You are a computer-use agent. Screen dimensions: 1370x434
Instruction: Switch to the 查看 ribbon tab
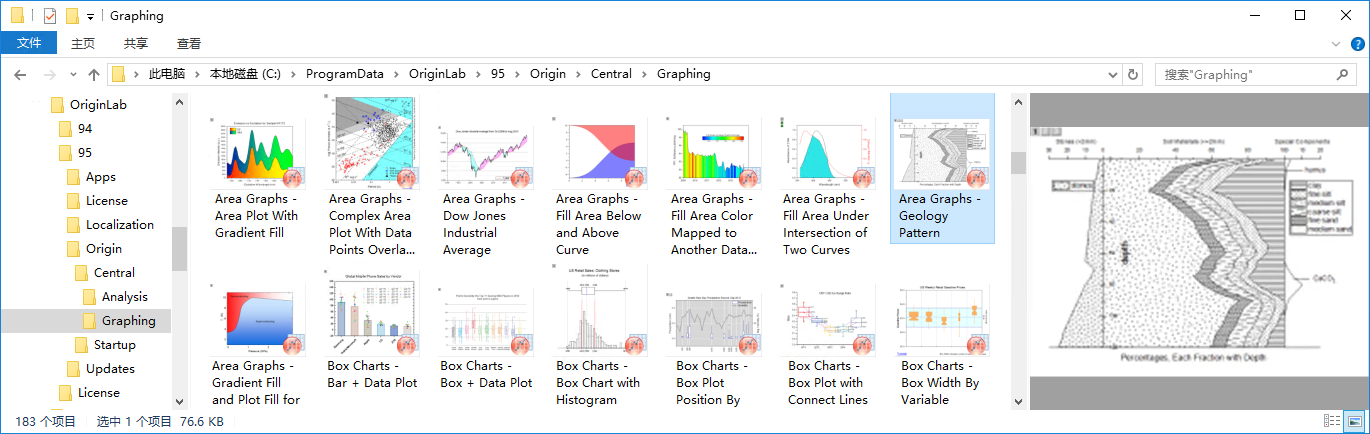tap(188, 43)
